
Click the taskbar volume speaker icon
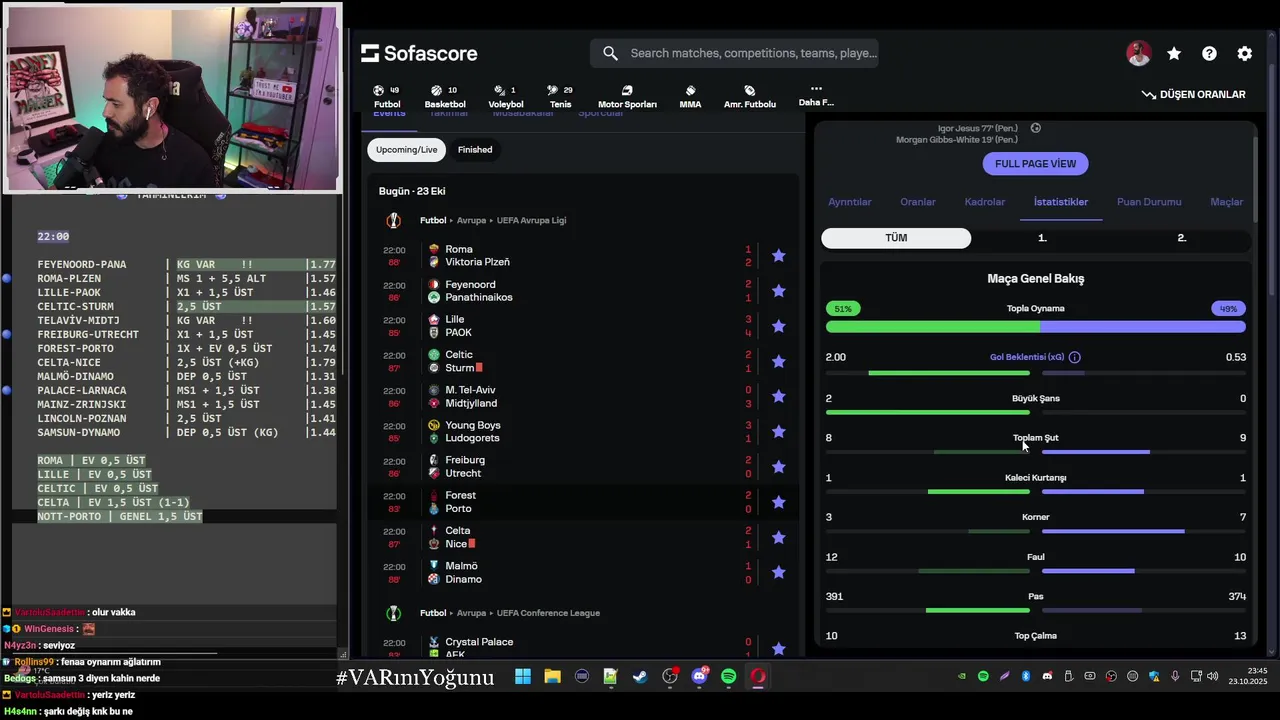point(1213,677)
